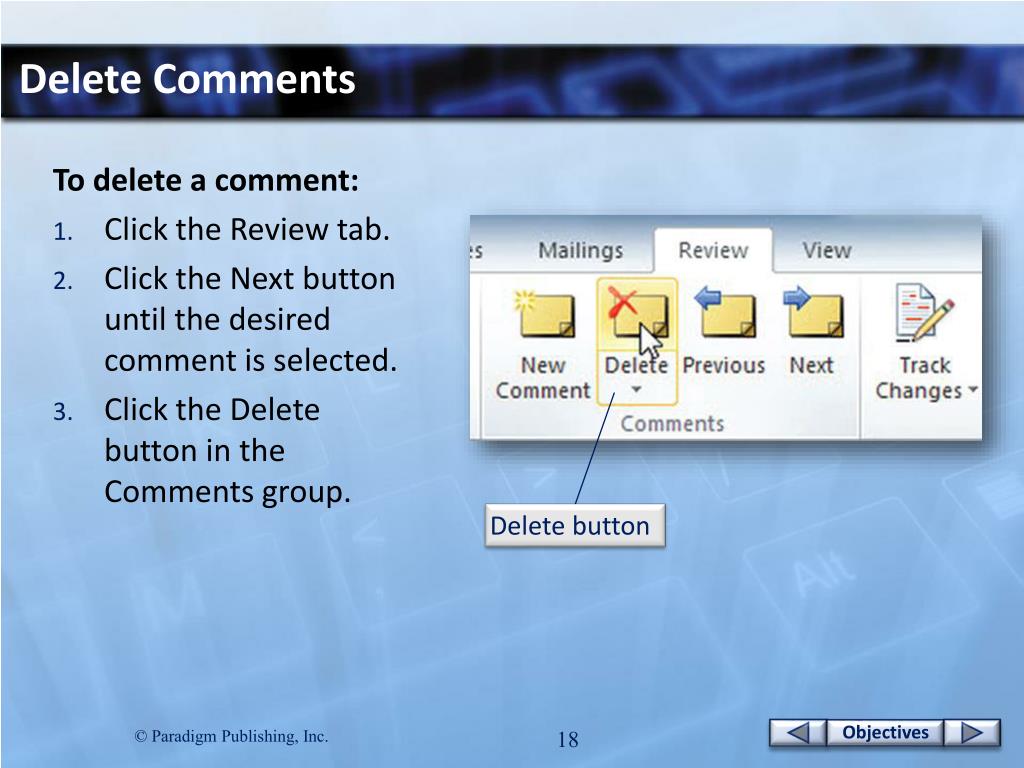The height and width of the screenshot is (768, 1024).
Task: Click the 'To delete a comment:' heading
Action: (x=206, y=180)
